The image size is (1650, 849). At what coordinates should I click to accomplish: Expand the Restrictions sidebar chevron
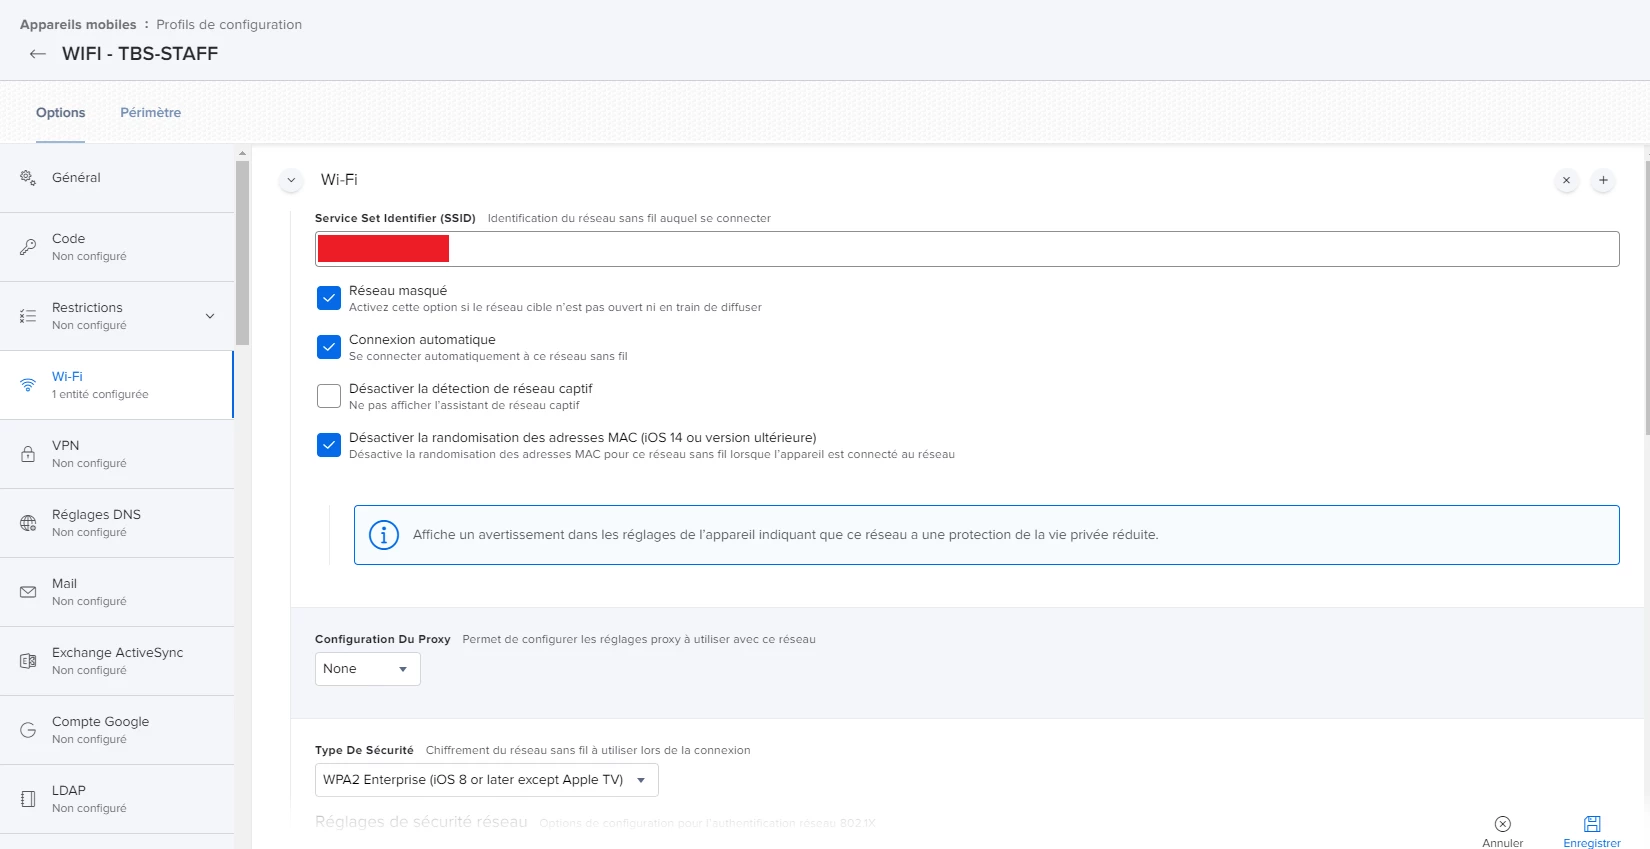[210, 316]
